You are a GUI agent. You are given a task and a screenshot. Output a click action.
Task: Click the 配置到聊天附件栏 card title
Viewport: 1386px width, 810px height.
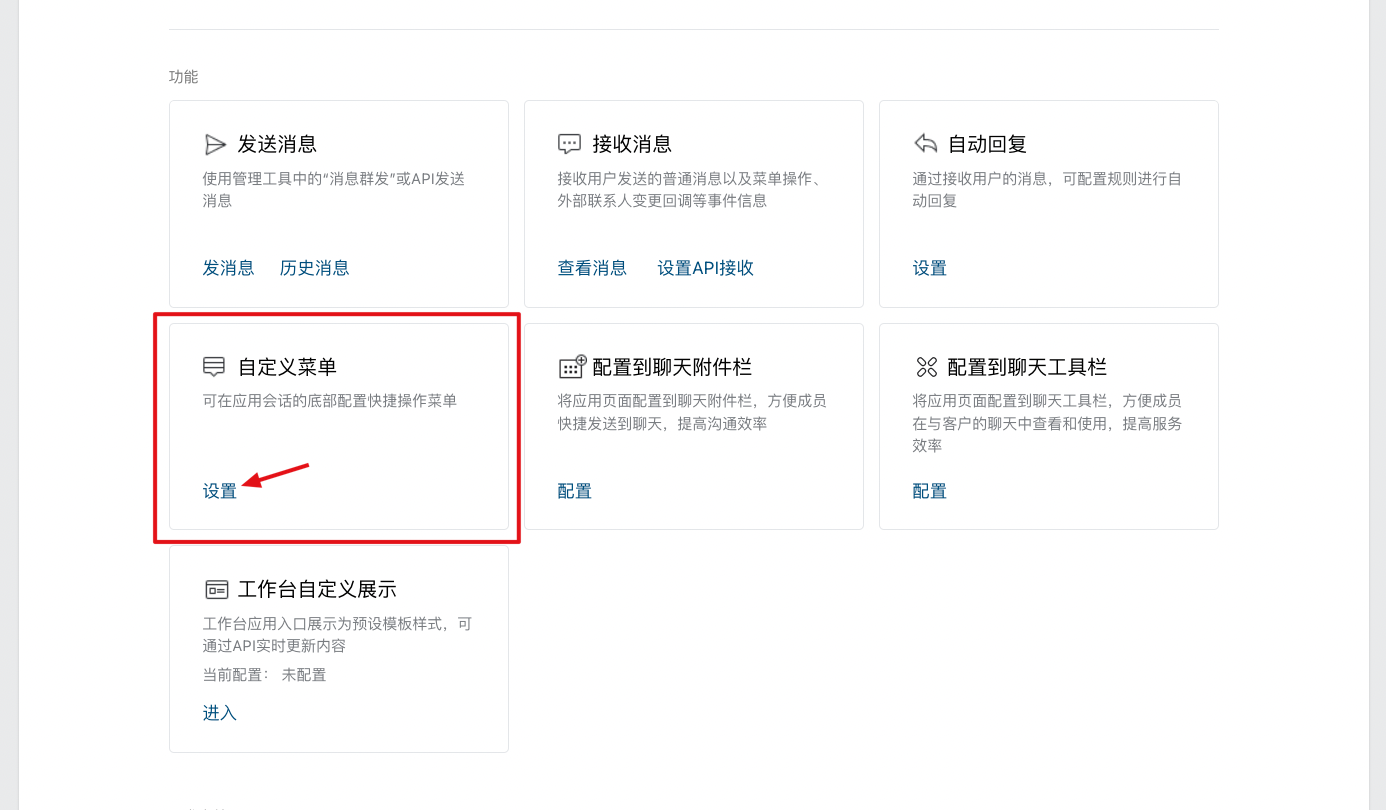(x=672, y=367)
